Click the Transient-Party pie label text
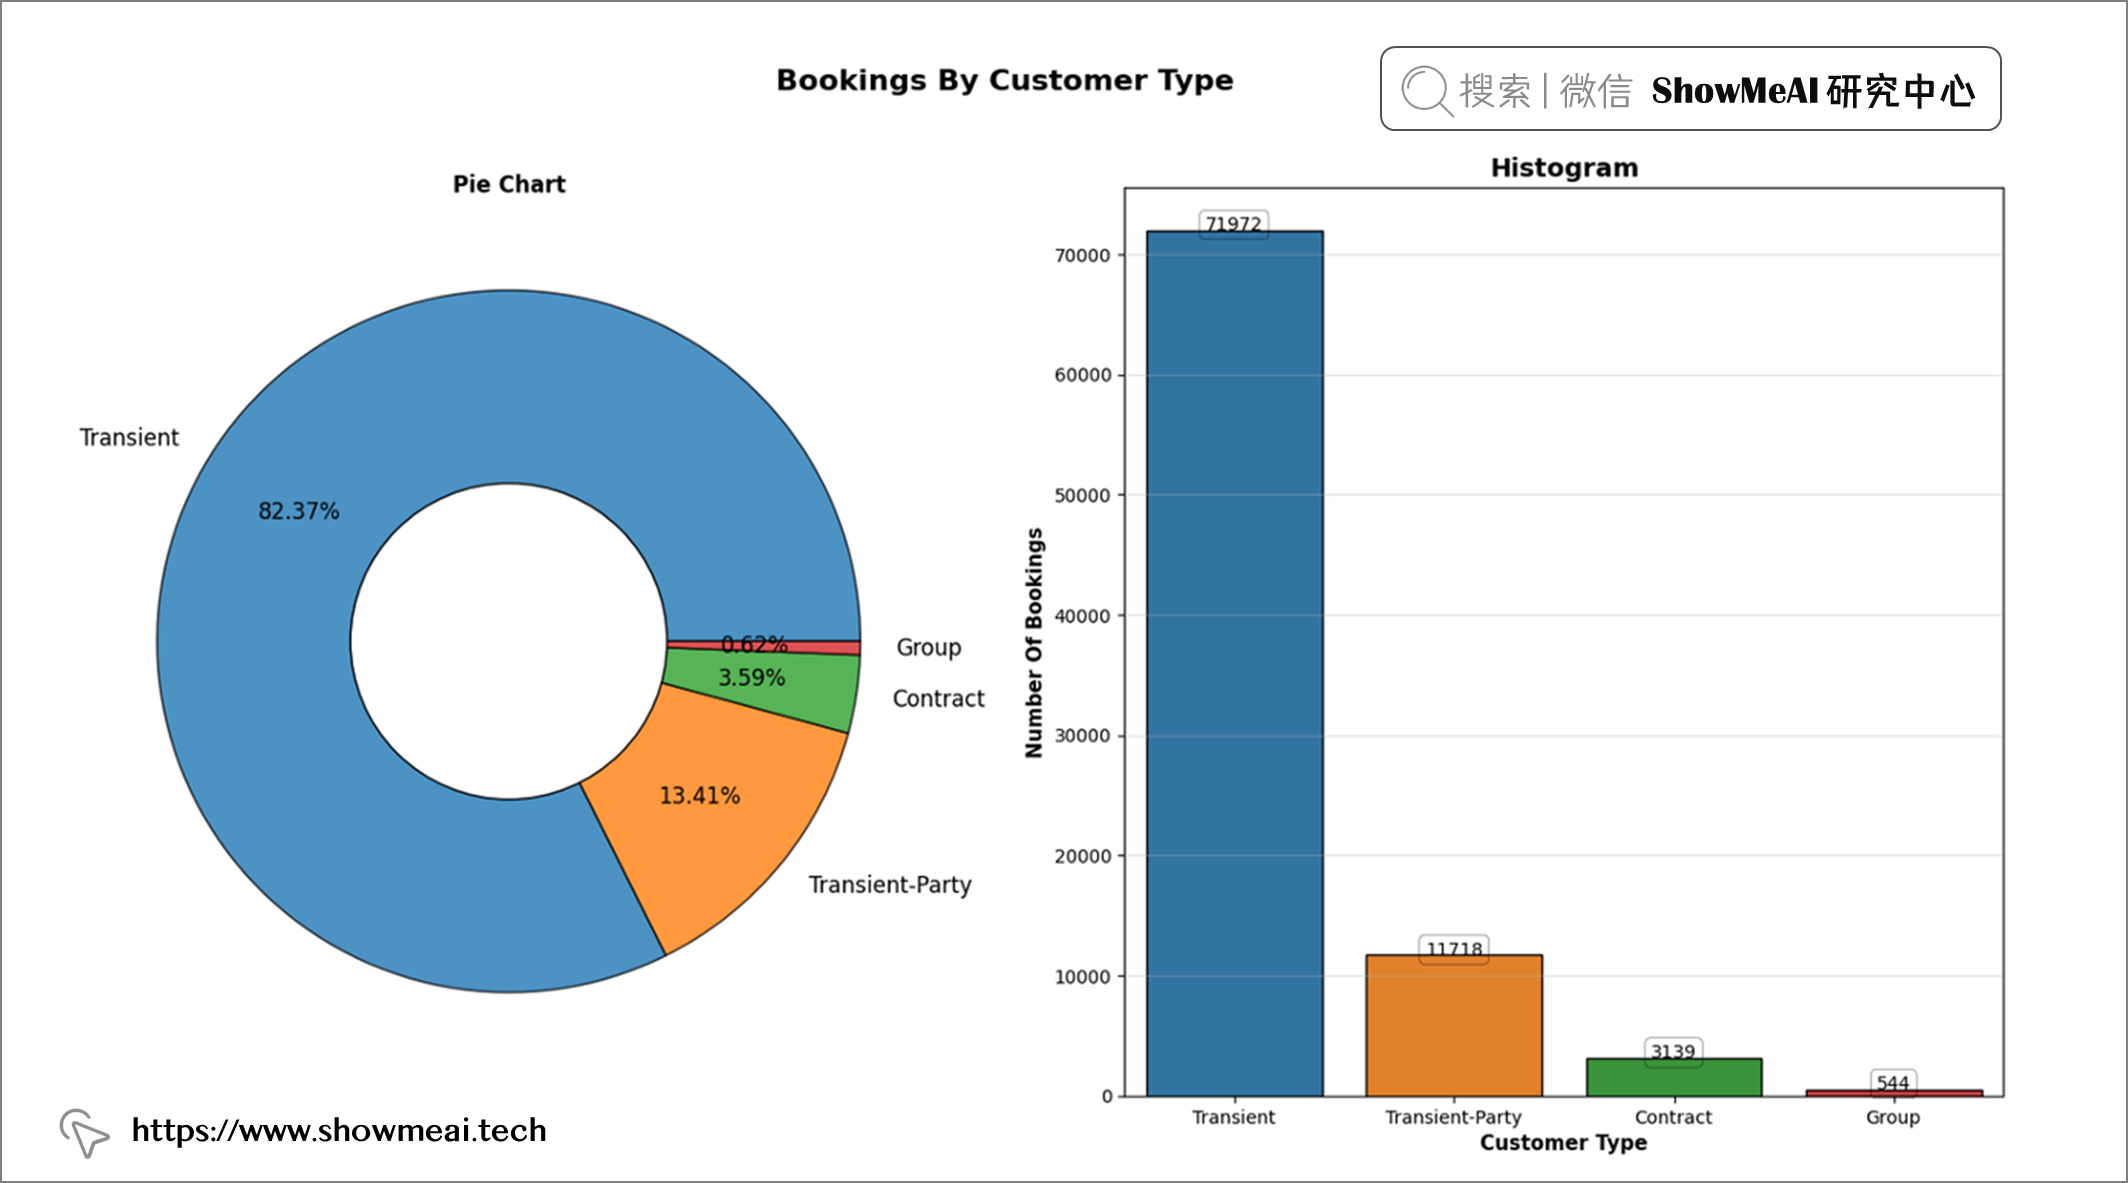Image resolution: width=2128 pixels, height=1183 pixels. (x=890, y=885)
